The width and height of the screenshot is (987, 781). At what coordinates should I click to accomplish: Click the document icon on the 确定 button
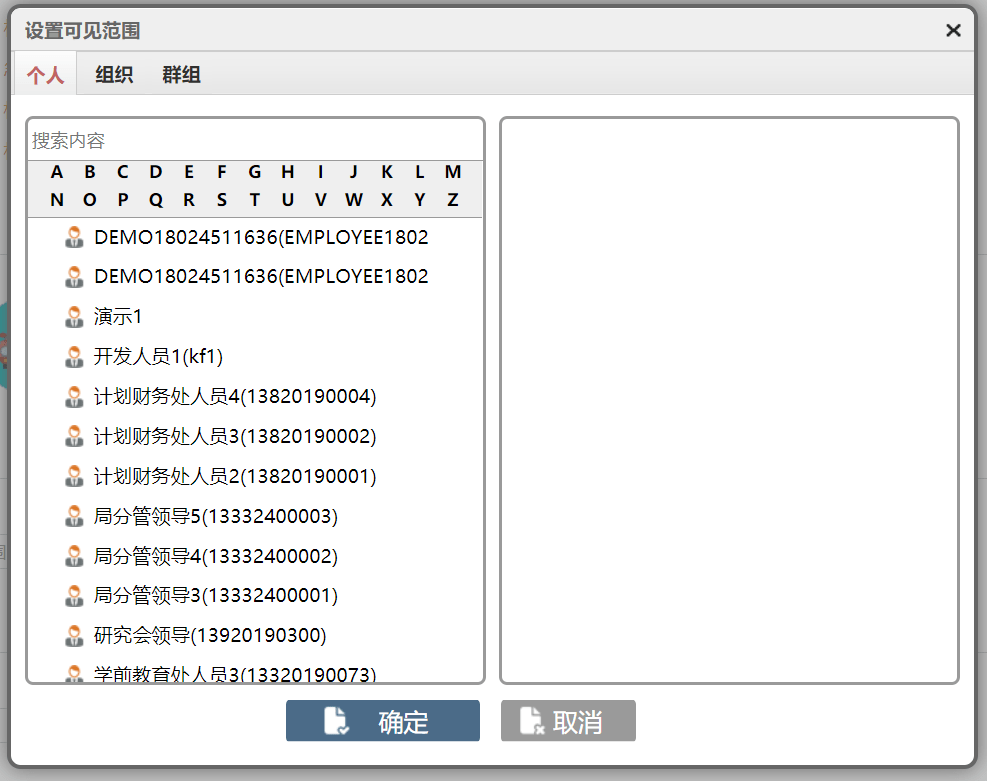(x=336, y=721)
